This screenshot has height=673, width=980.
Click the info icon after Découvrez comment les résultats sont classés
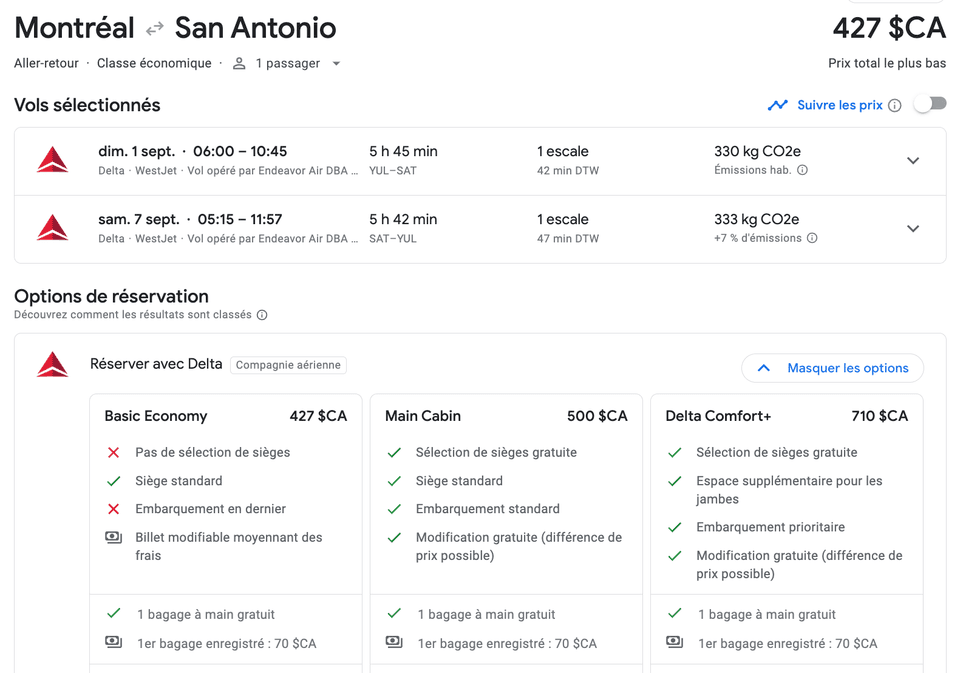[261, 314]
